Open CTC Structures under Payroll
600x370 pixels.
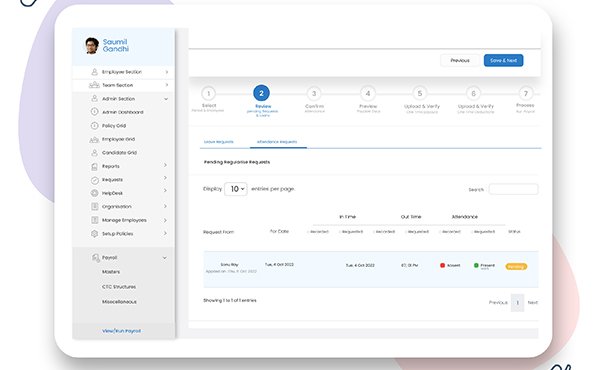[119, 287]
